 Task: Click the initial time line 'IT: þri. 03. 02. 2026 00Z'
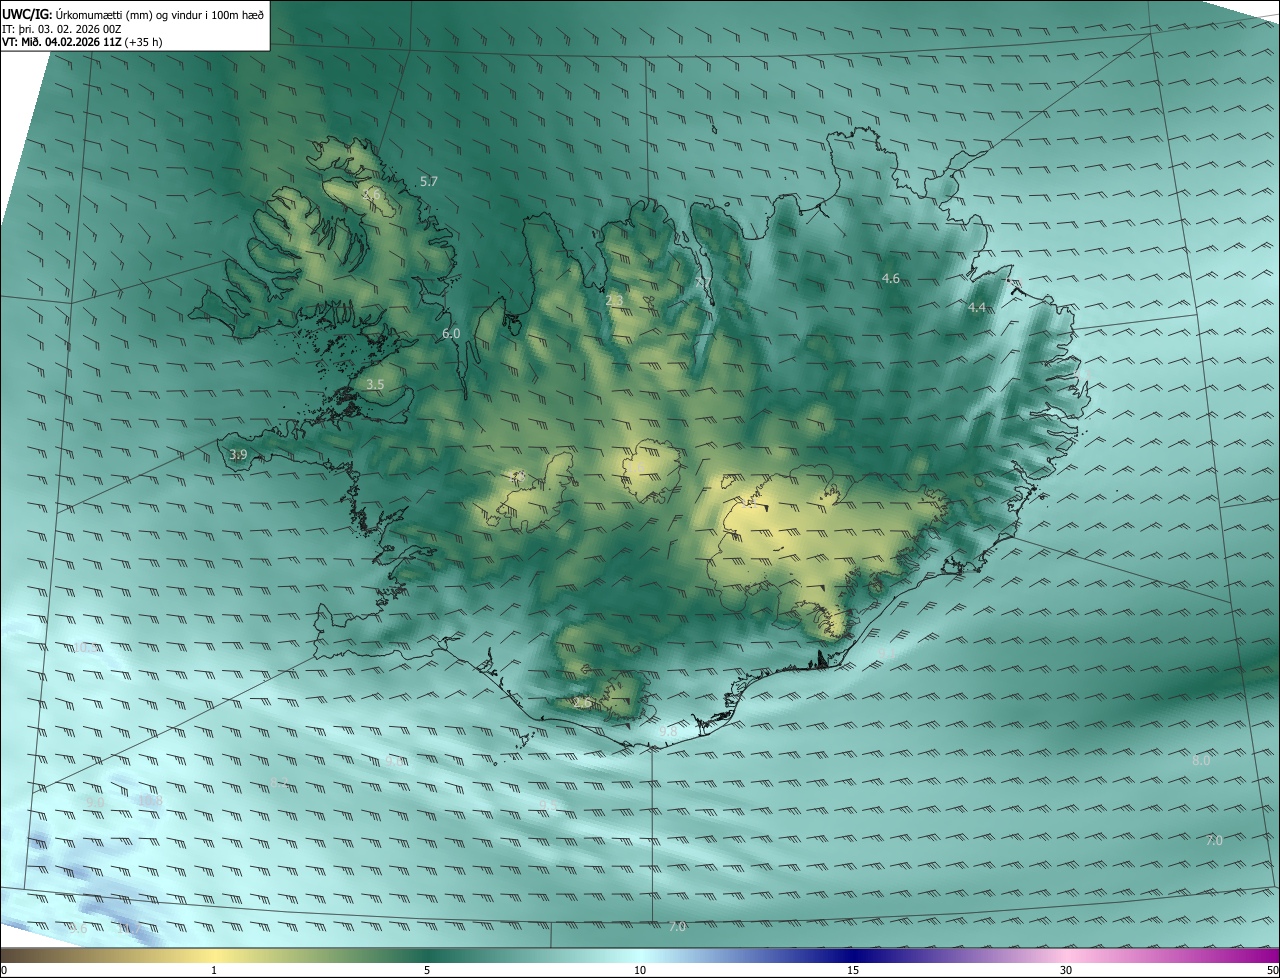click(x=62, y=29)
